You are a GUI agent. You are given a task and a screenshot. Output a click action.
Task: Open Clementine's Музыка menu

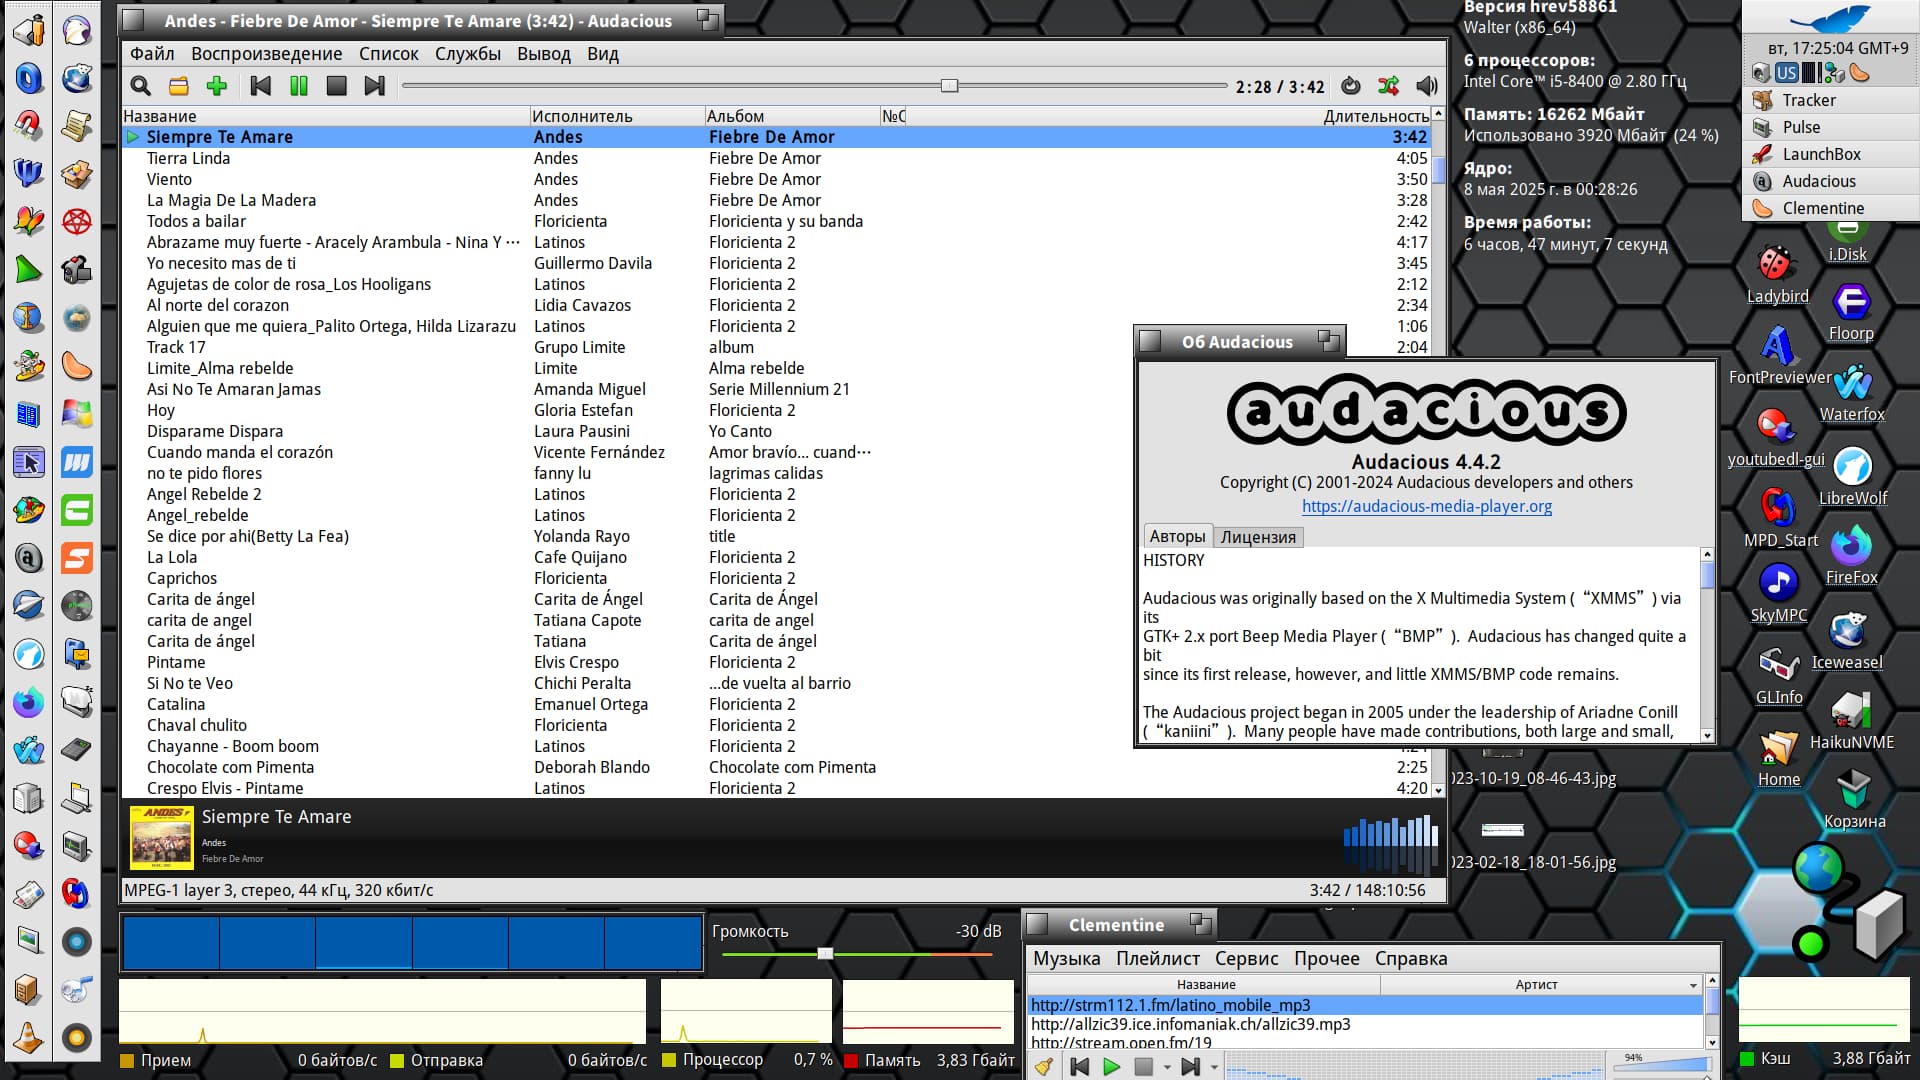tap(1066, 958)
